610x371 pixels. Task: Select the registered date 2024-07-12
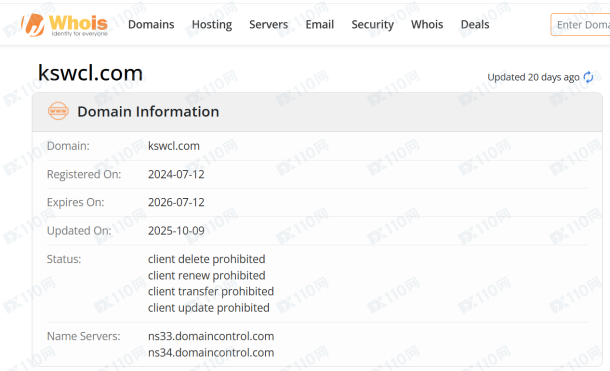(x=176, y=174)
